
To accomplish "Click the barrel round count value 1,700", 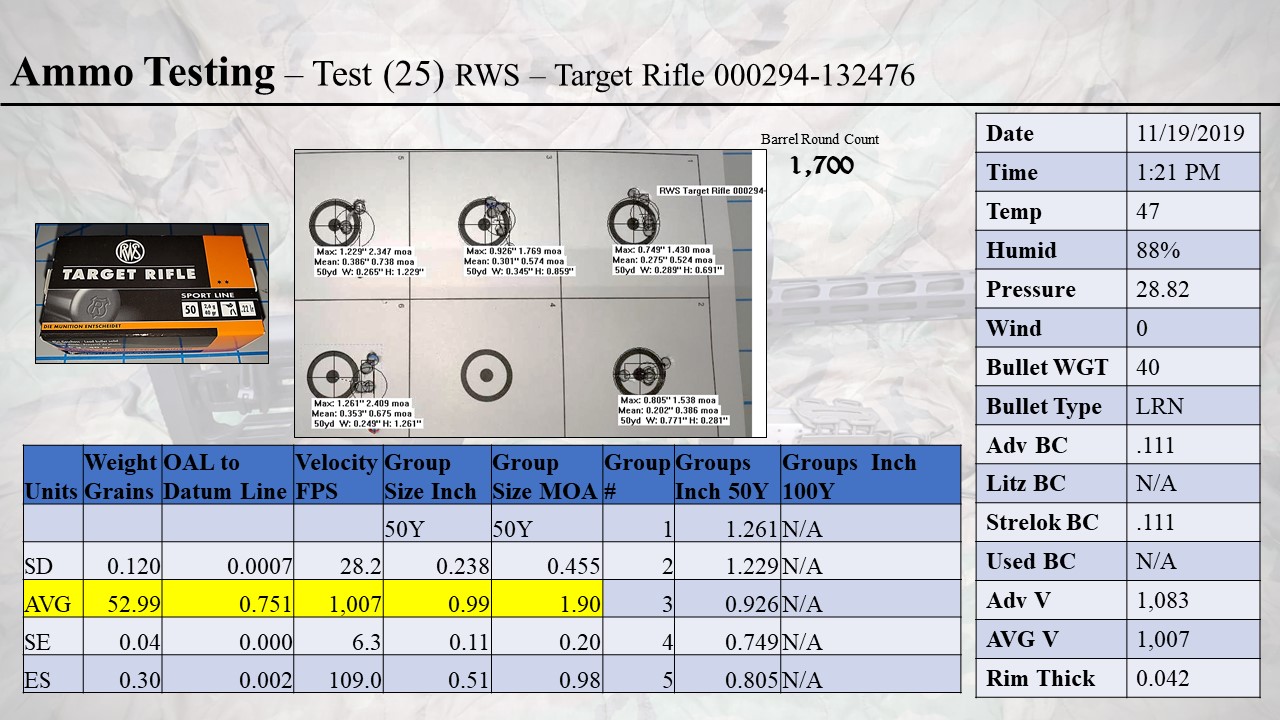I will point(821,166).
